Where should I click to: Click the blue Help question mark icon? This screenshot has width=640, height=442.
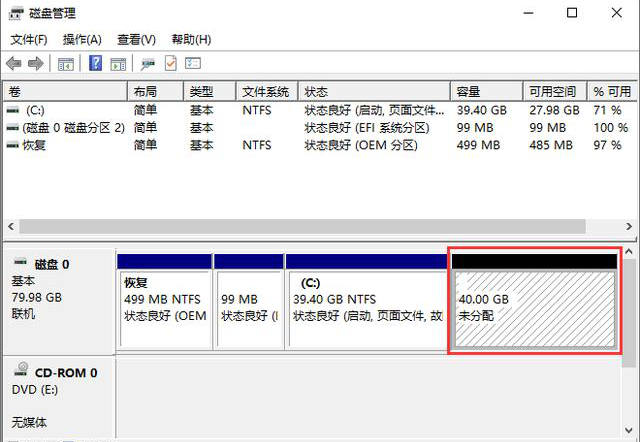coord(96,63)
